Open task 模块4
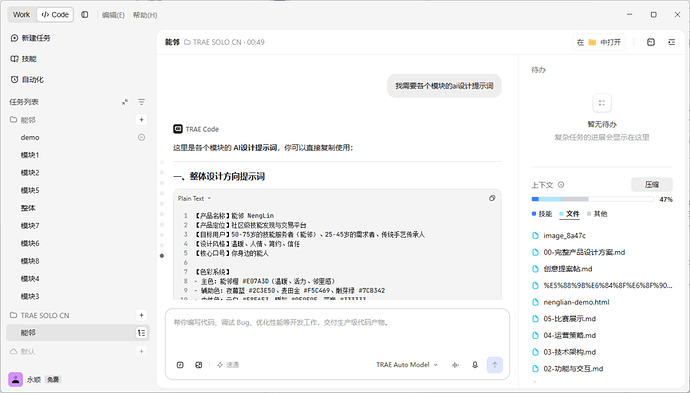The image size is (690, 393). (30, 279)
